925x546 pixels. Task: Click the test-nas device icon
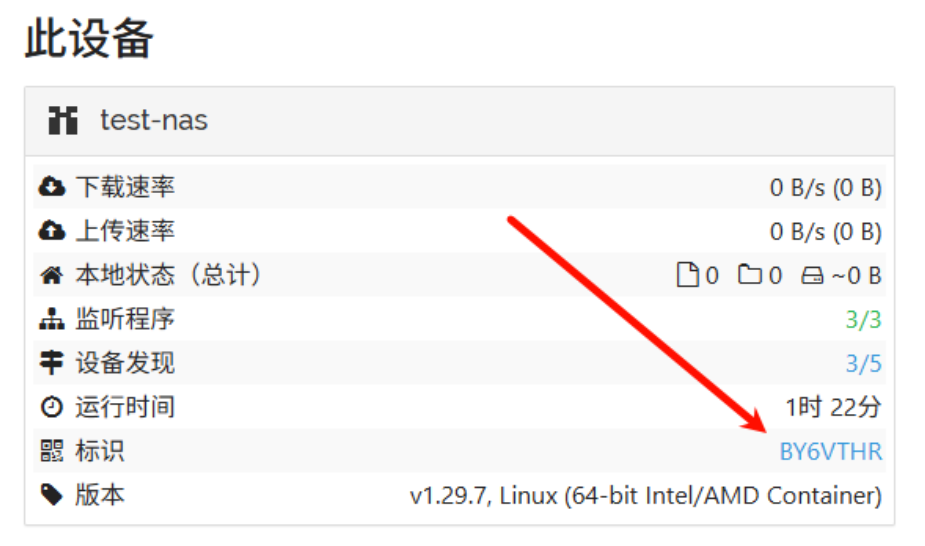(x=63, y=121)
